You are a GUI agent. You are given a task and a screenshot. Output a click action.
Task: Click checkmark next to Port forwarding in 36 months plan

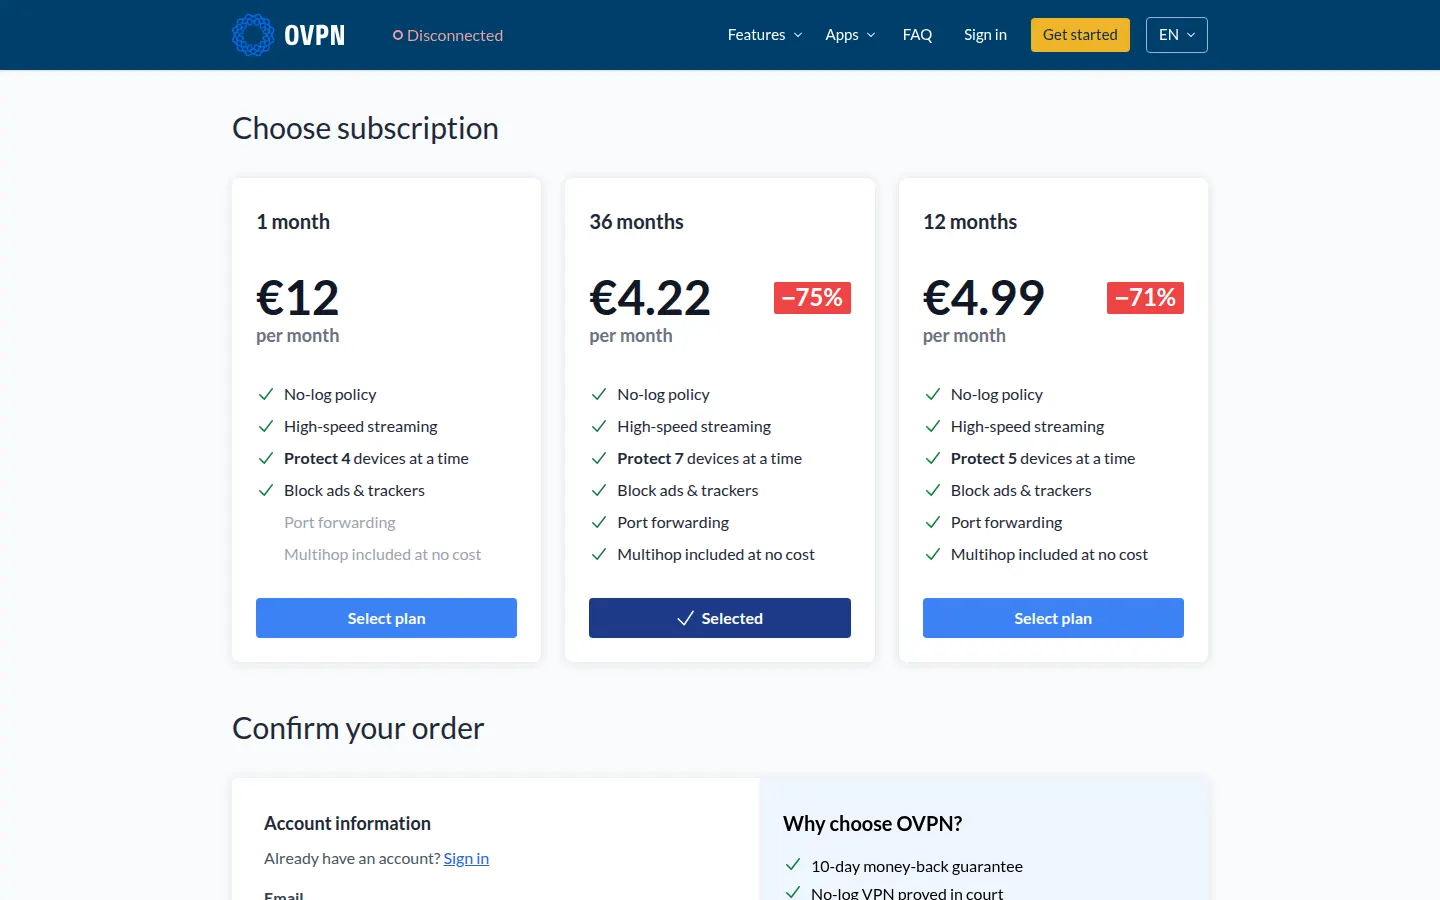(x=599, y=523)
